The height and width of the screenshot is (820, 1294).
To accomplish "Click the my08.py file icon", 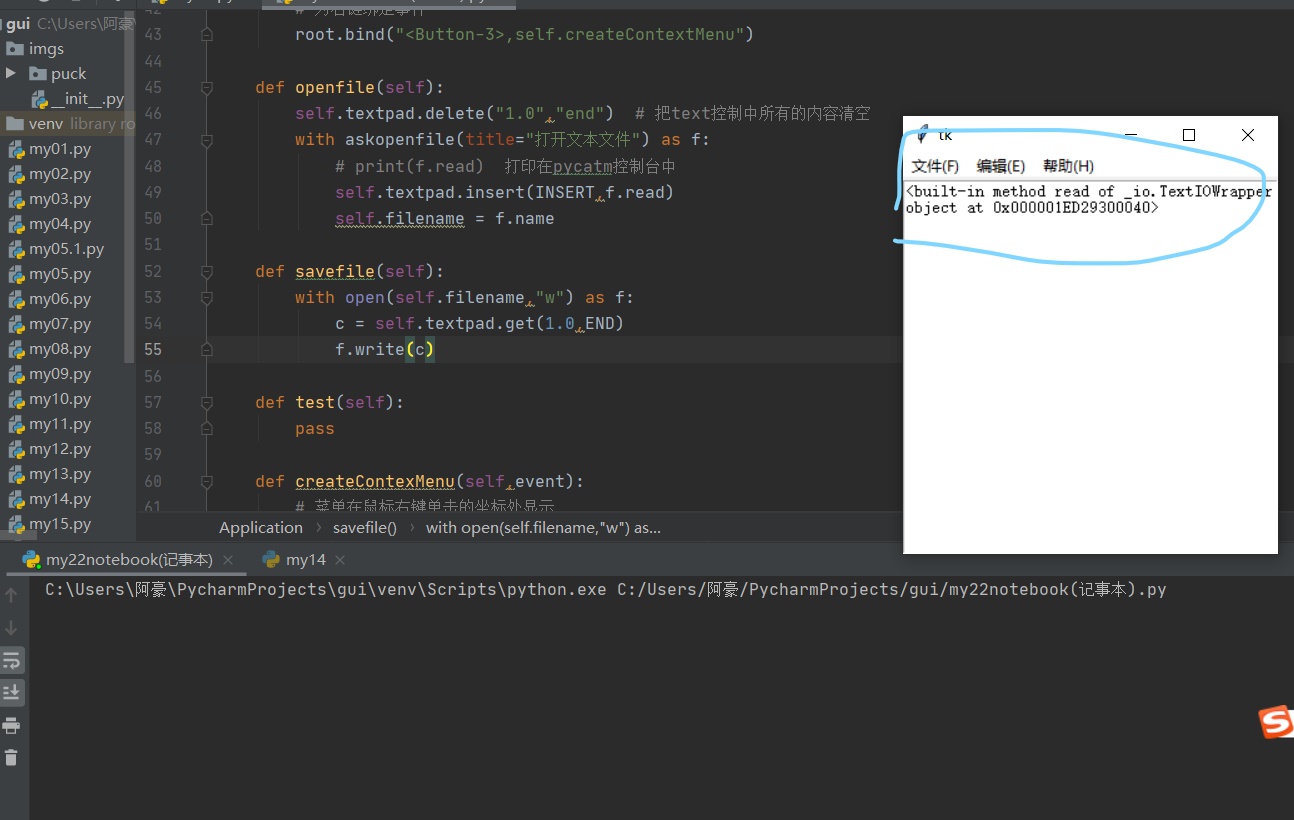I will [x=16, y=349].
